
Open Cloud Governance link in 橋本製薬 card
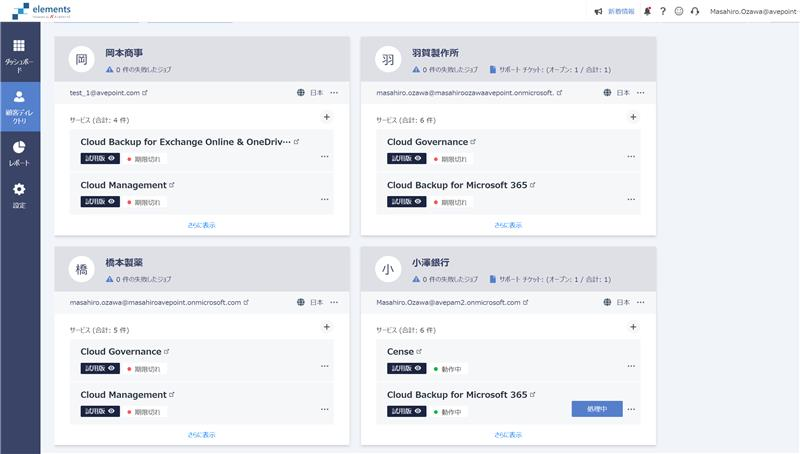coord(124,351)
